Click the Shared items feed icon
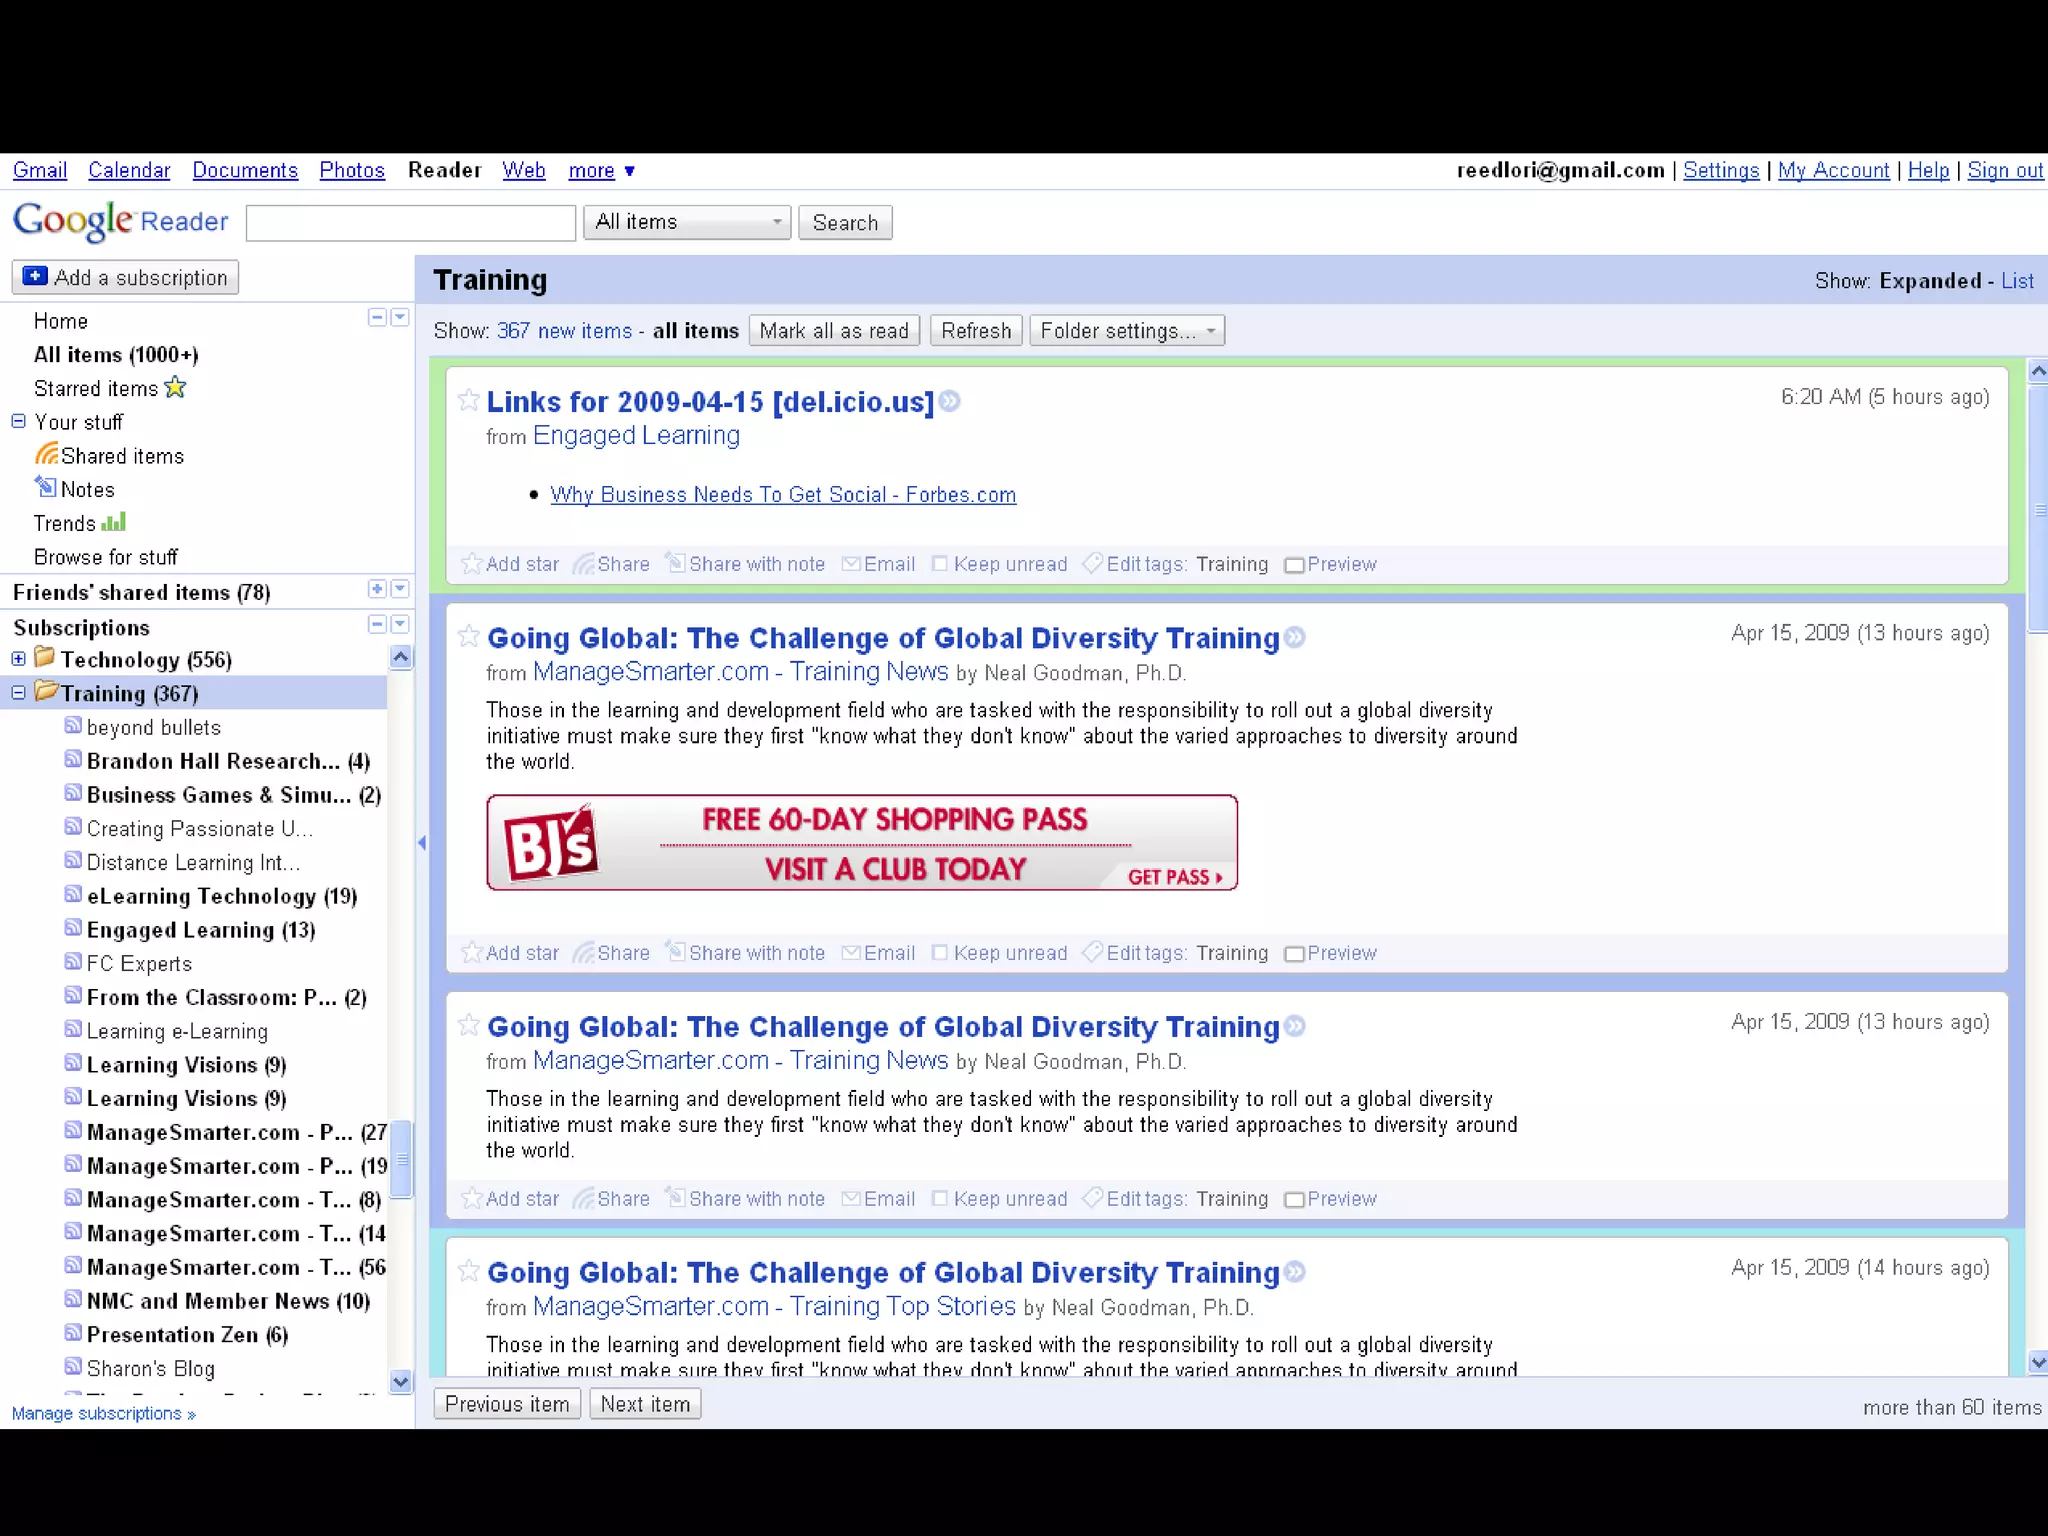 [46, 455]
